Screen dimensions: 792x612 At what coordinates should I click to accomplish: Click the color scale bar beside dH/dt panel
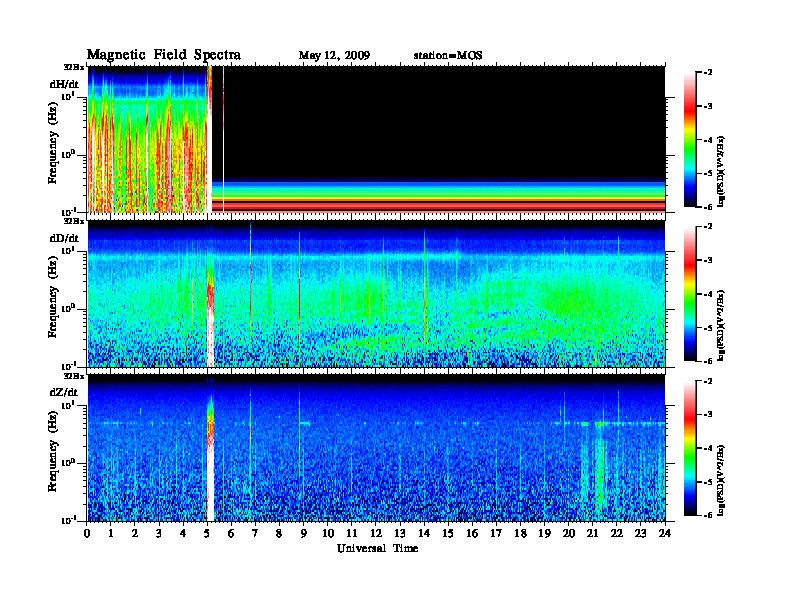pos(690,140)
